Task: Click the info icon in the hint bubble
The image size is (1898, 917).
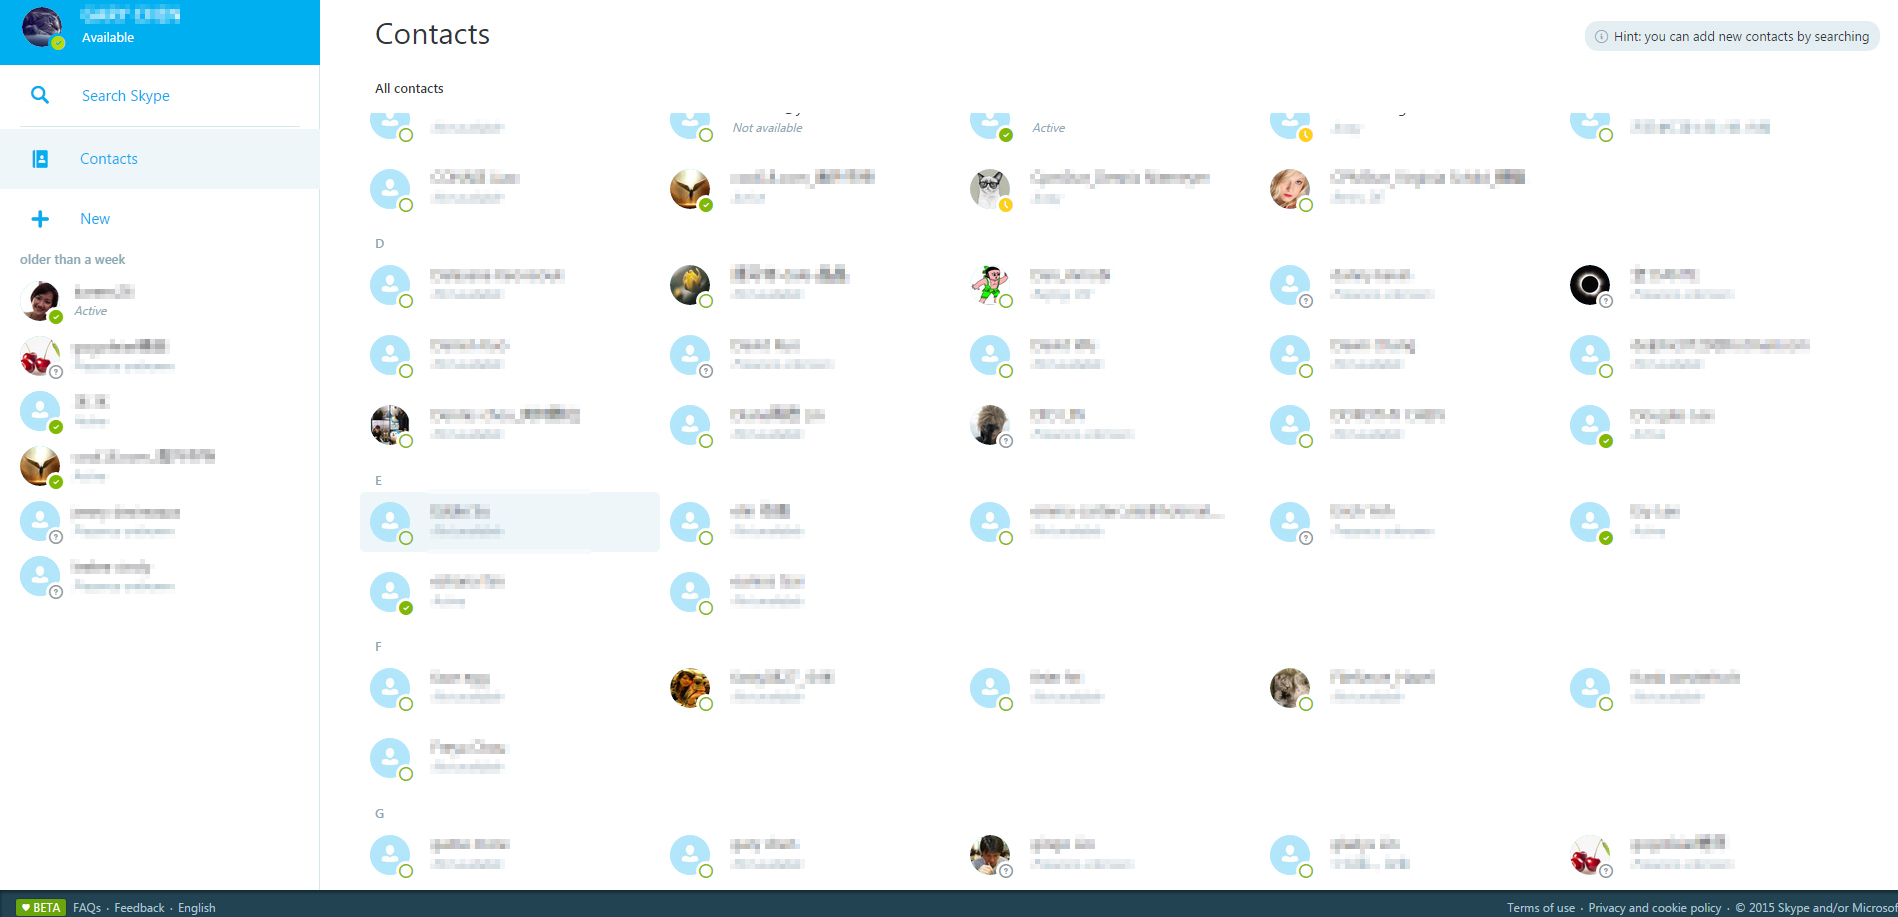Action: [1601, 37]
